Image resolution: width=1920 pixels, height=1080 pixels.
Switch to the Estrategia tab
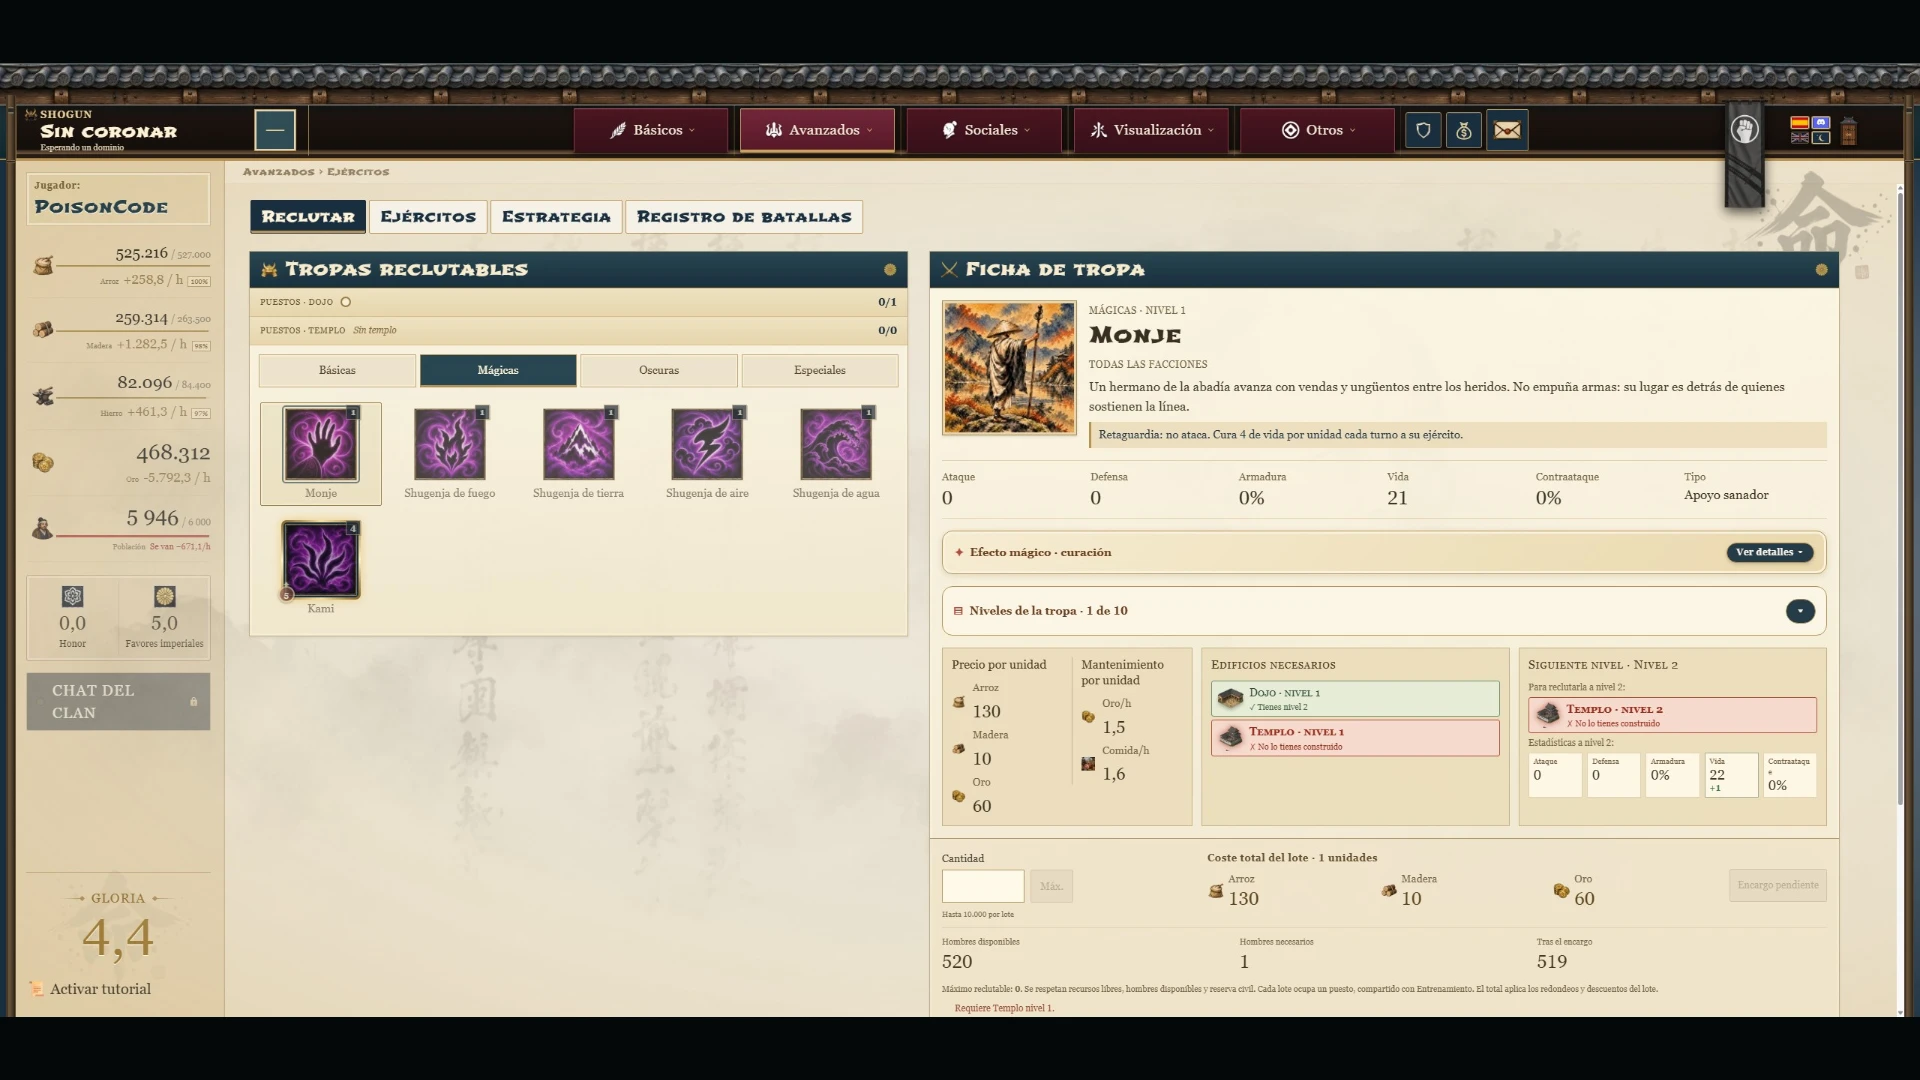pyautogui.click(x=556, y=217)
